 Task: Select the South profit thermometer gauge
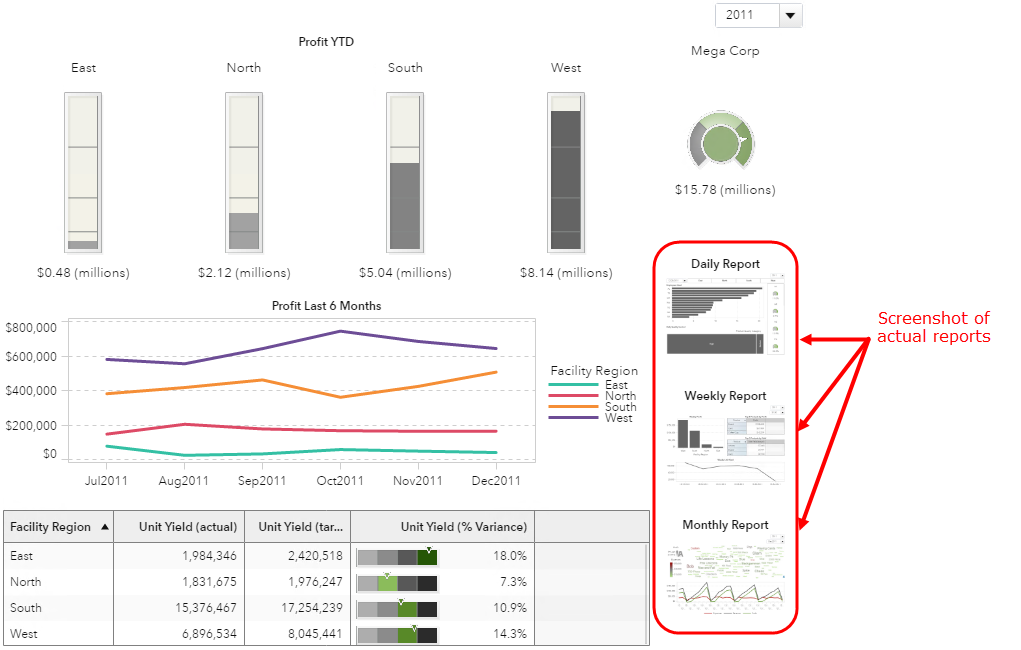point(405,171)
